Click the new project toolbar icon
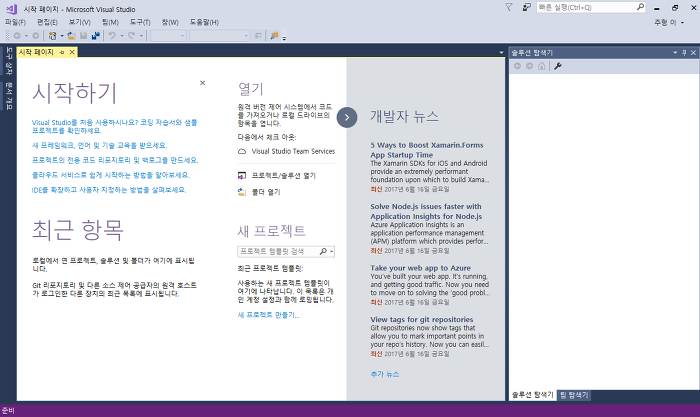The image size is (700, 417). click(52, 36)
